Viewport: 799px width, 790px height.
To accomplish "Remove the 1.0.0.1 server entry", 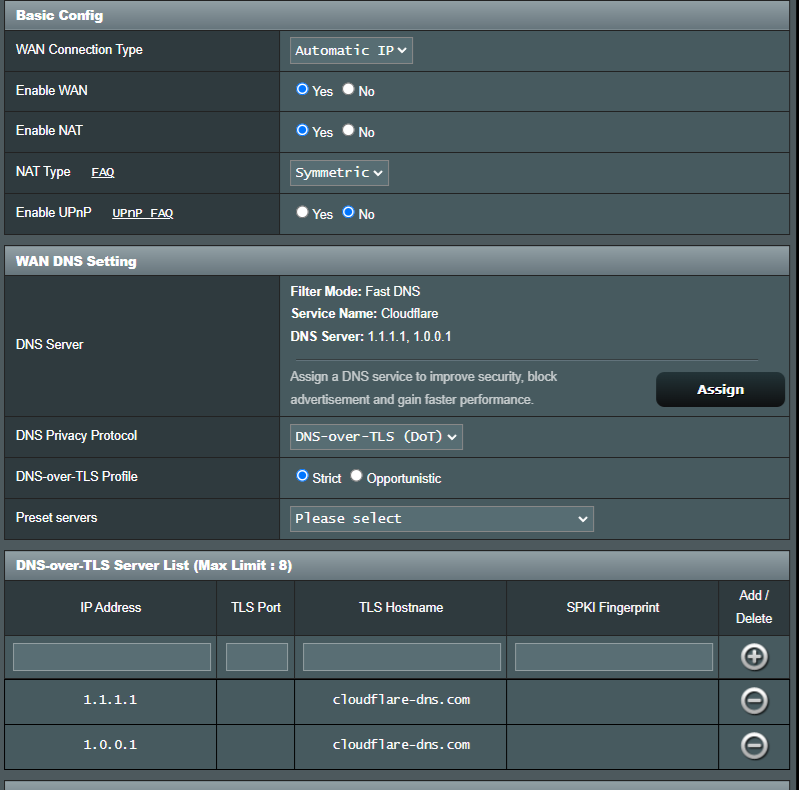I will coord(754,746).
